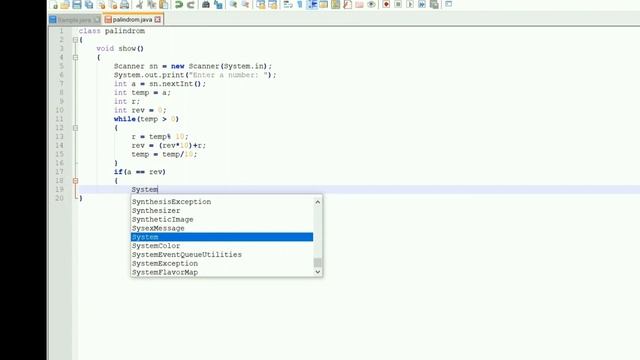
Task: Click the autocomplete scrollbar thumb
Action: tap(318, 262)
